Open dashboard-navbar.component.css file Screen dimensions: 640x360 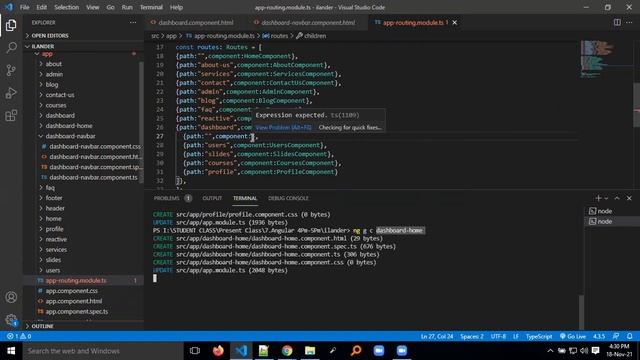(x=95, y=146)
